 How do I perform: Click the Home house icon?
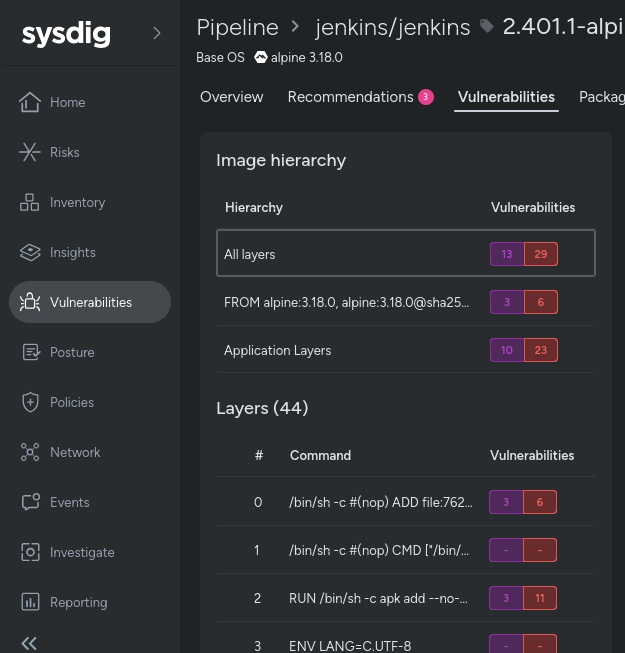click(x=30, y=102)
